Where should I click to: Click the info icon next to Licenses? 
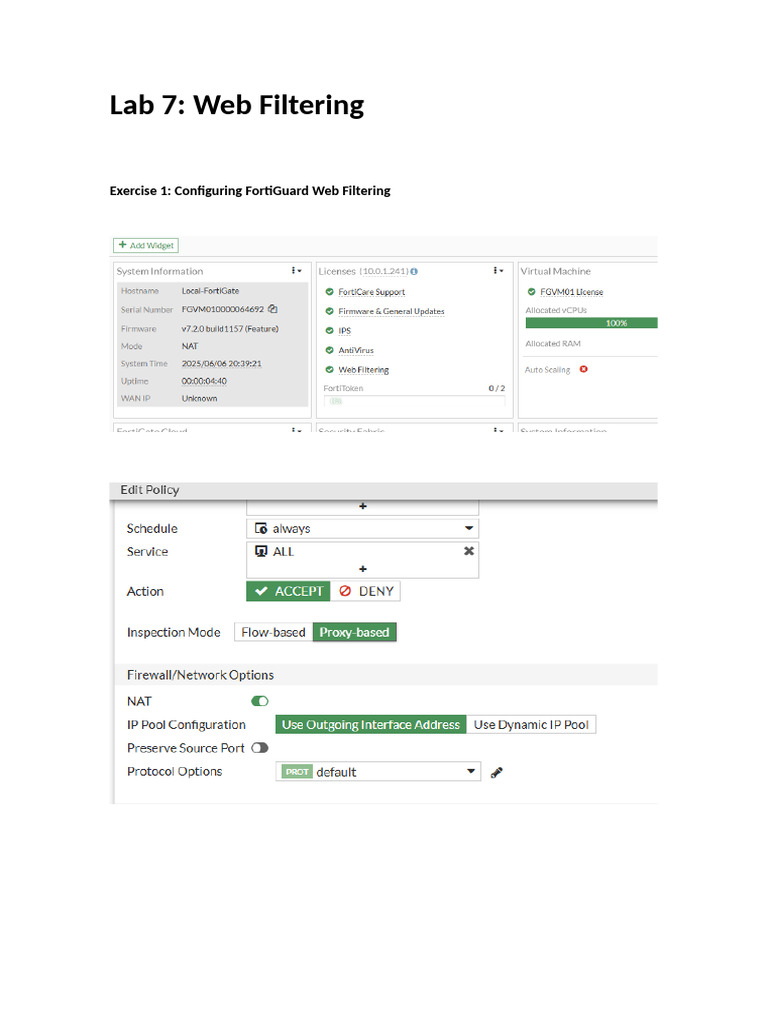click(414, 271)
